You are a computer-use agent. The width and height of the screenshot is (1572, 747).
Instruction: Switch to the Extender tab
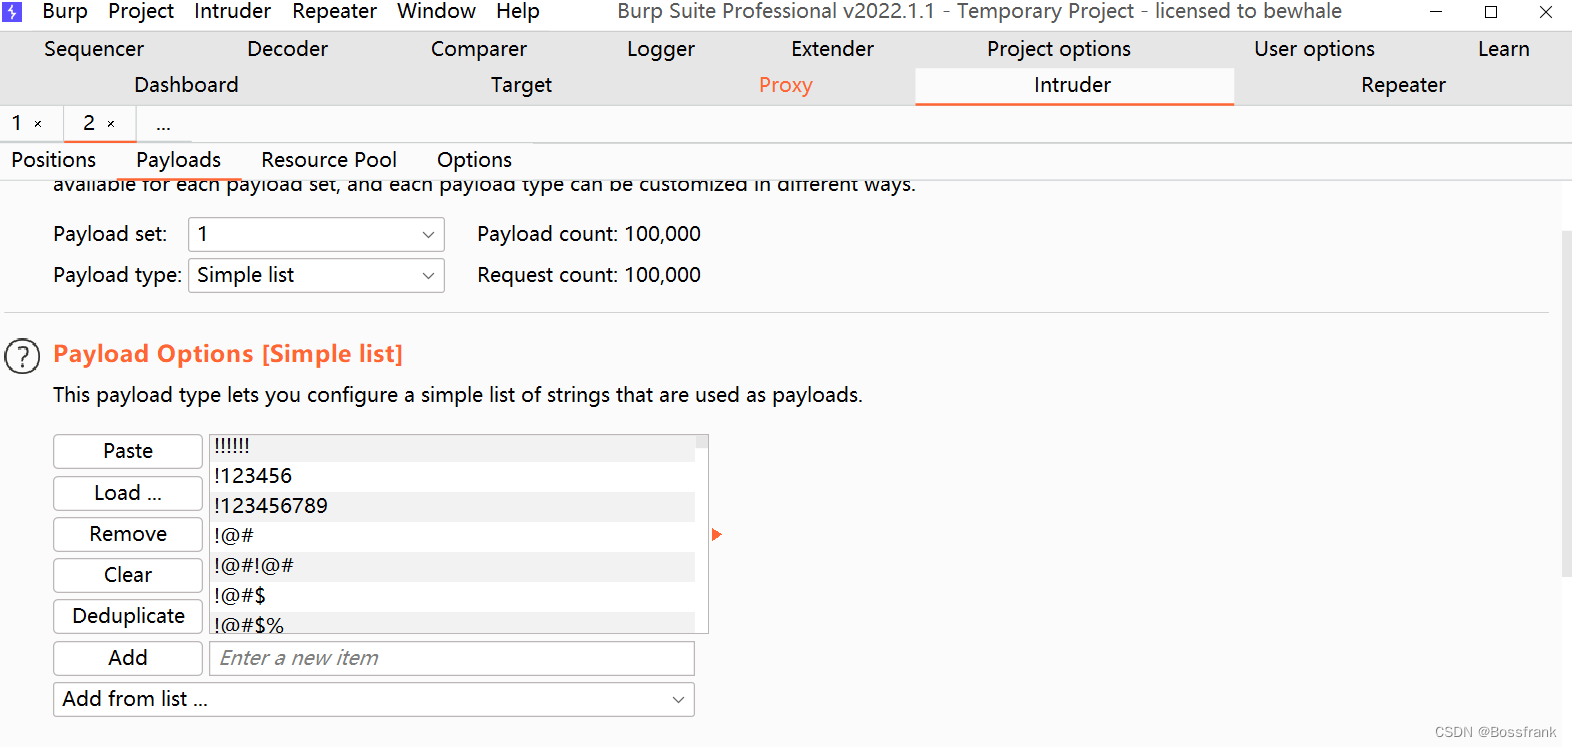832,49
